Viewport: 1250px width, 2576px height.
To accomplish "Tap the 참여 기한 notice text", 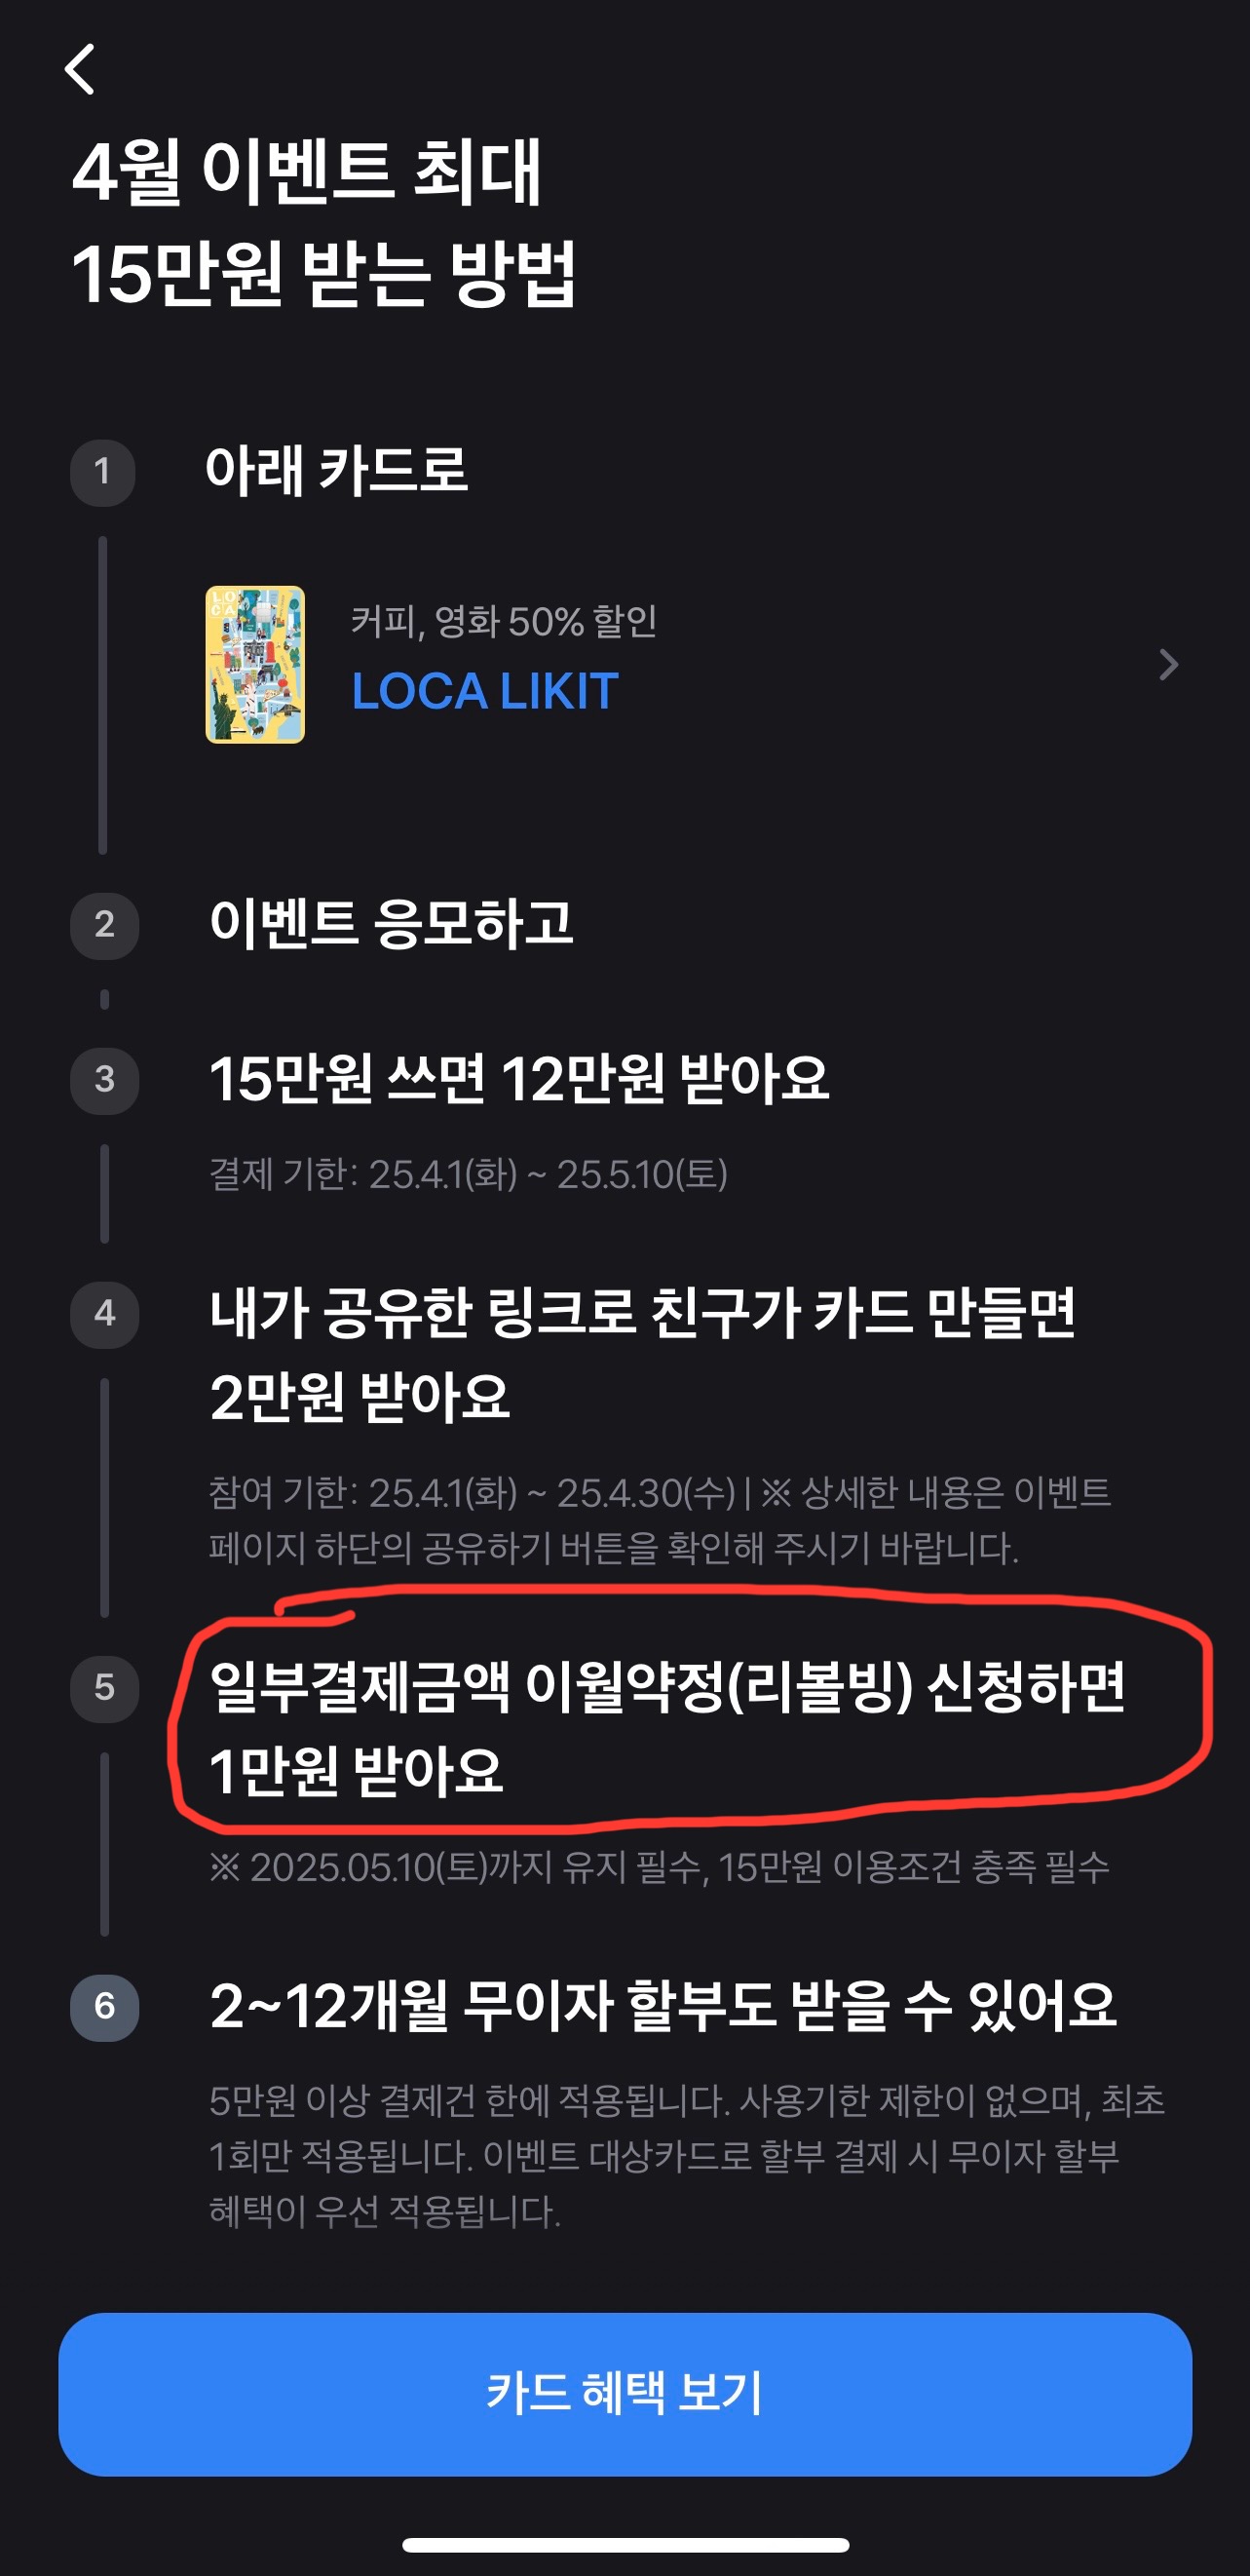I will pos(660,1520).
